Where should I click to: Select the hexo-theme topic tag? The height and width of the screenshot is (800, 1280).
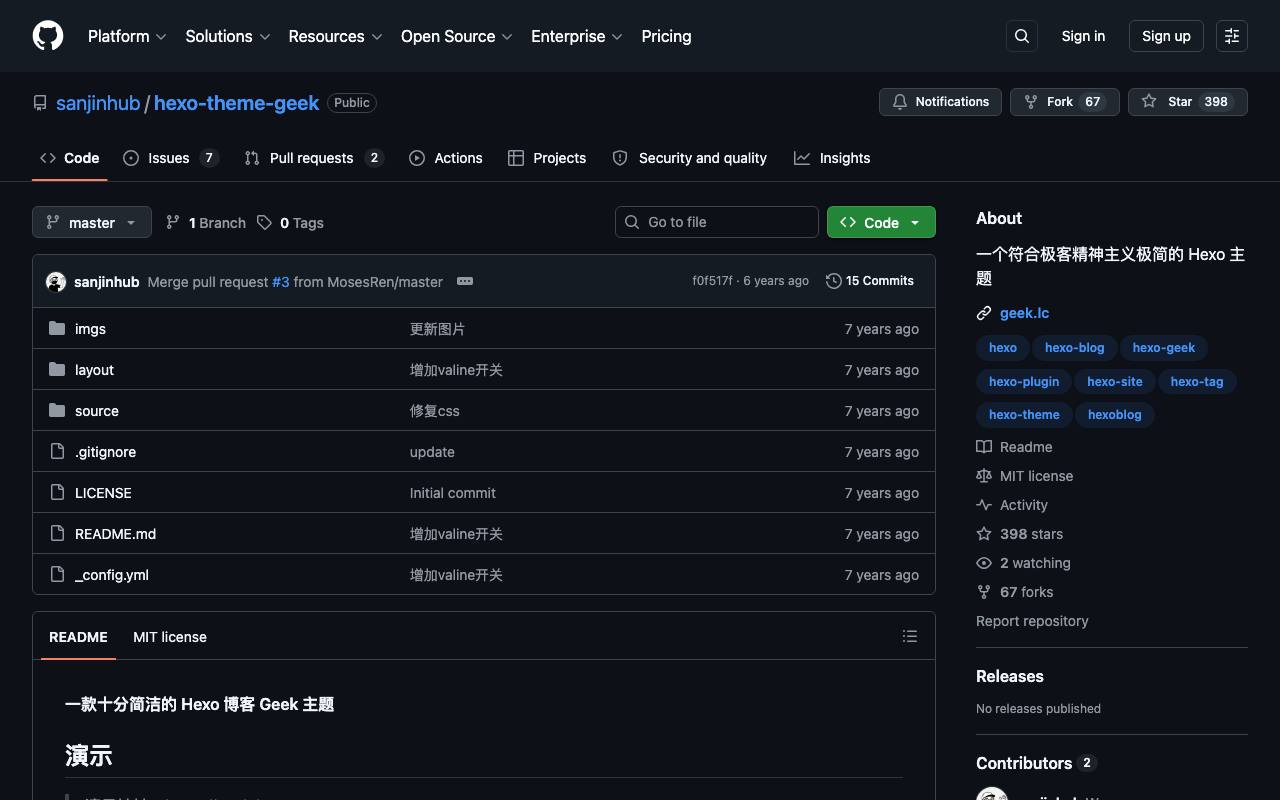[1024, 415]
